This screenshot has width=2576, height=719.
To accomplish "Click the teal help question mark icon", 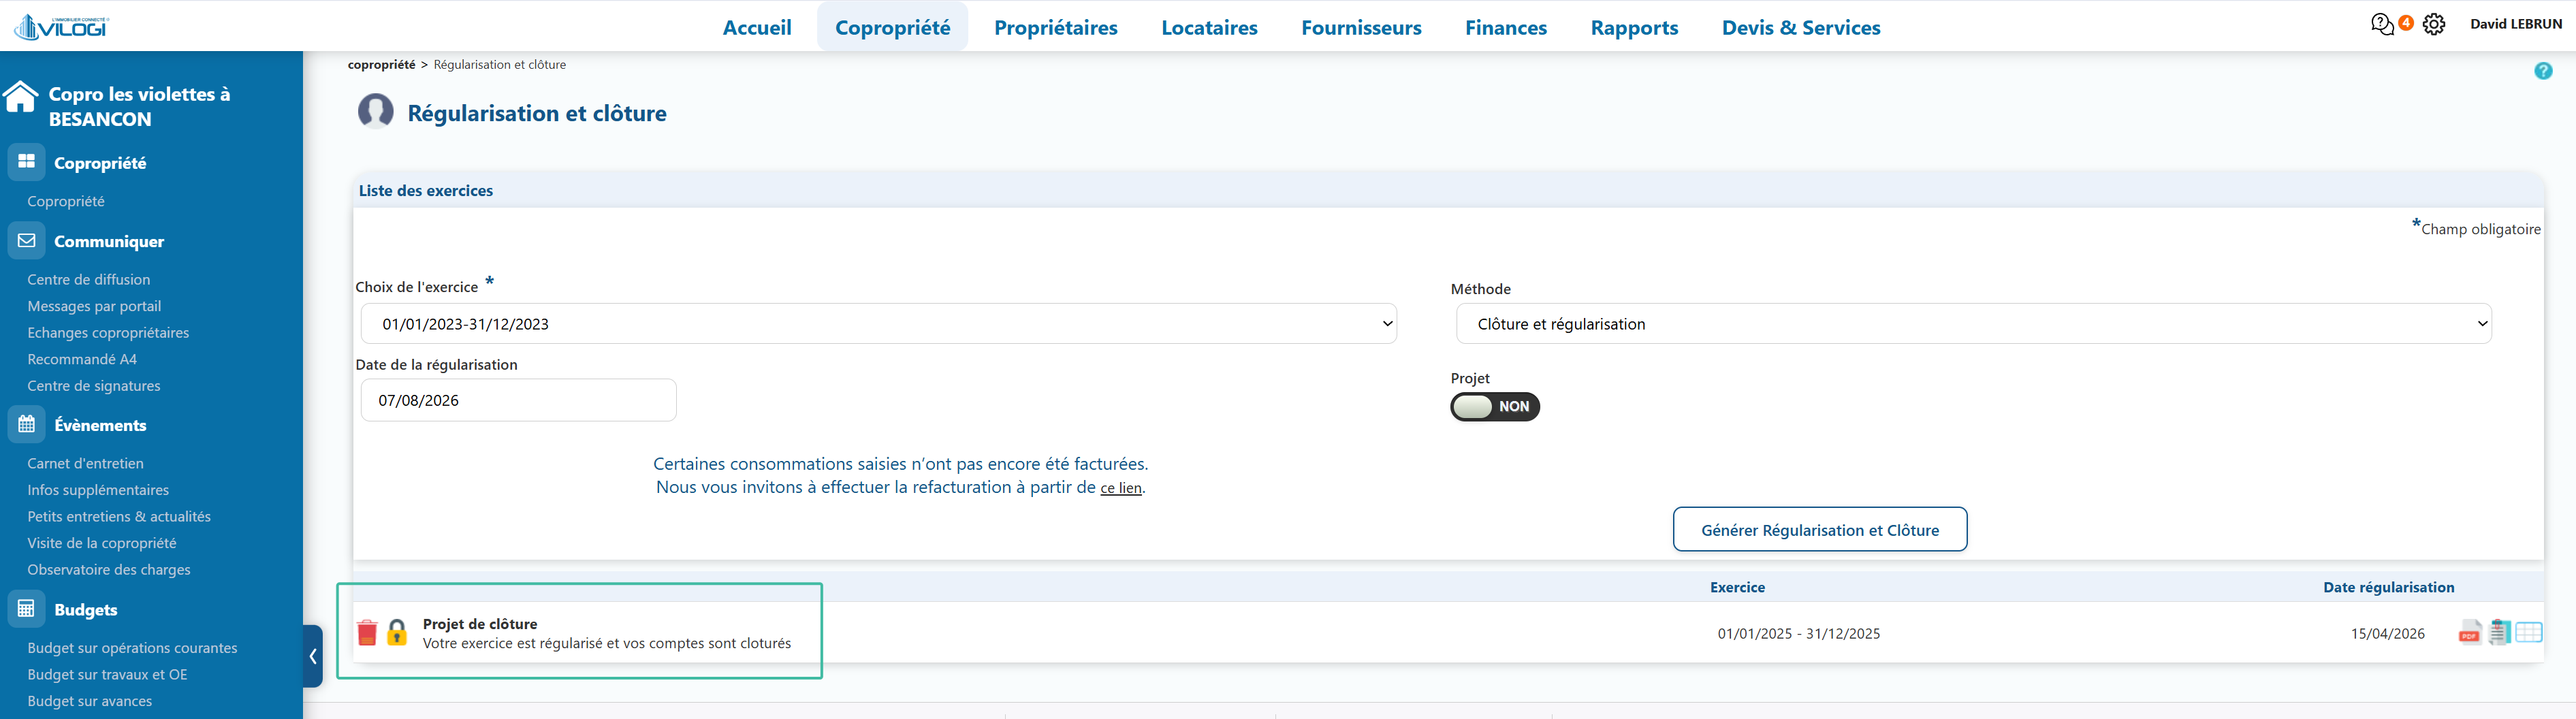I will coord(2543,71).
